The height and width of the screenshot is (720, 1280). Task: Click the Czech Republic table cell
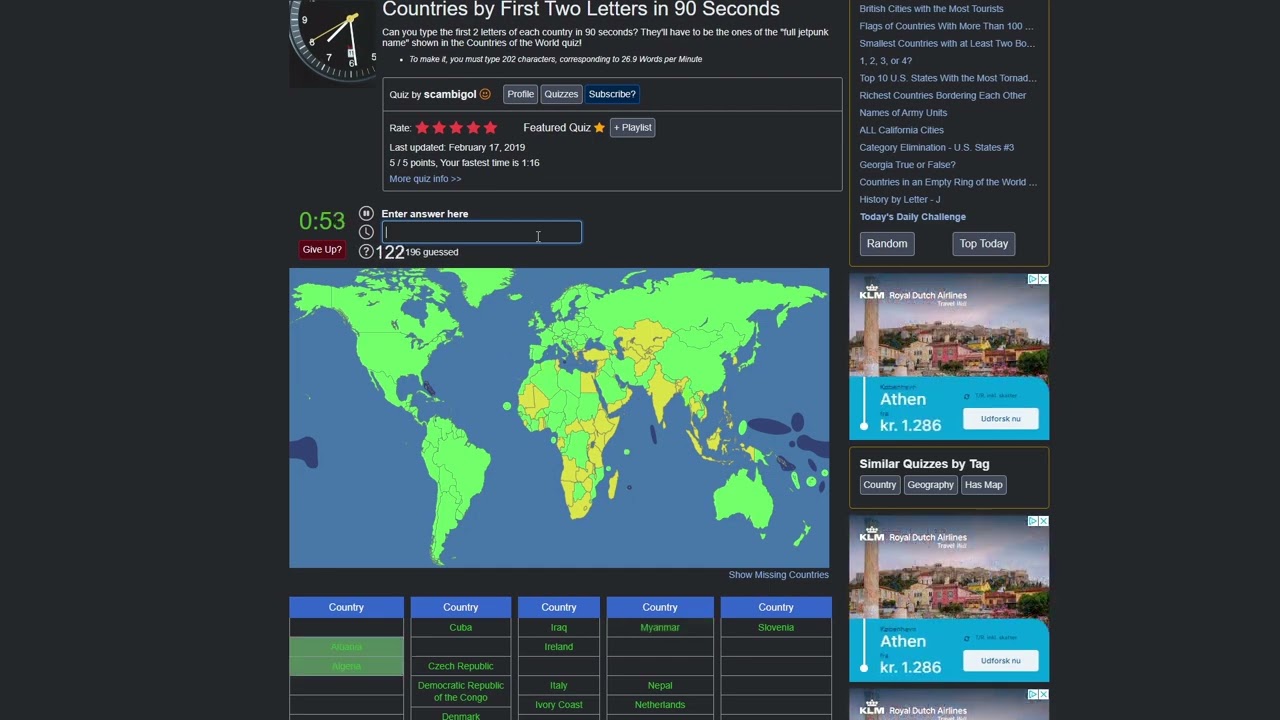[461, 666]
